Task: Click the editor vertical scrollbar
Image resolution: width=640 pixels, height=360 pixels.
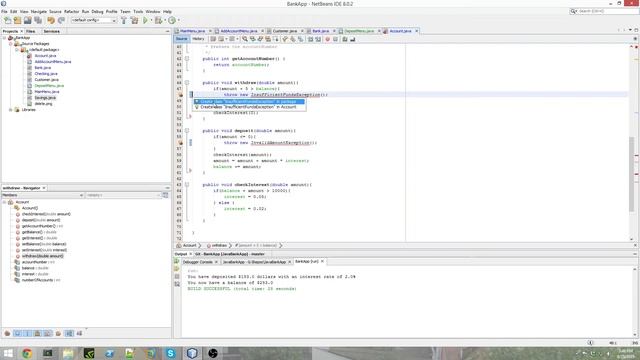Action: 632,175
